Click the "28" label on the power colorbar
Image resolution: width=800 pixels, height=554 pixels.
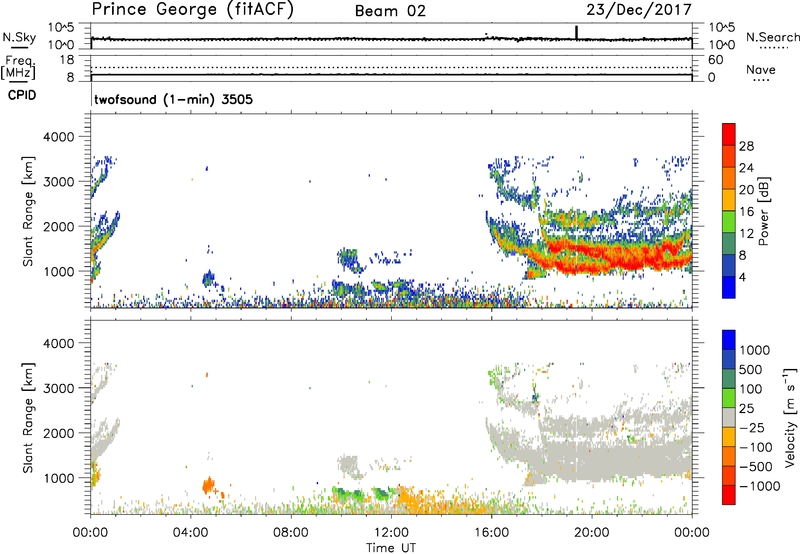(746, 146)
